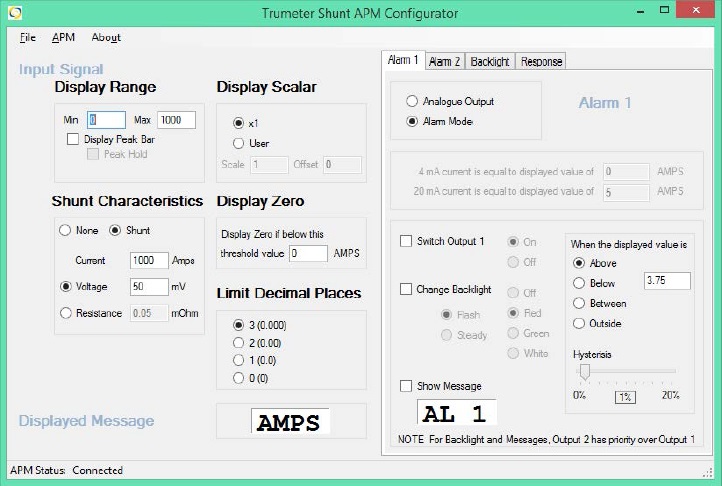Select the Resistance radio button
This screenshot has height=486, width=722.
66,313
